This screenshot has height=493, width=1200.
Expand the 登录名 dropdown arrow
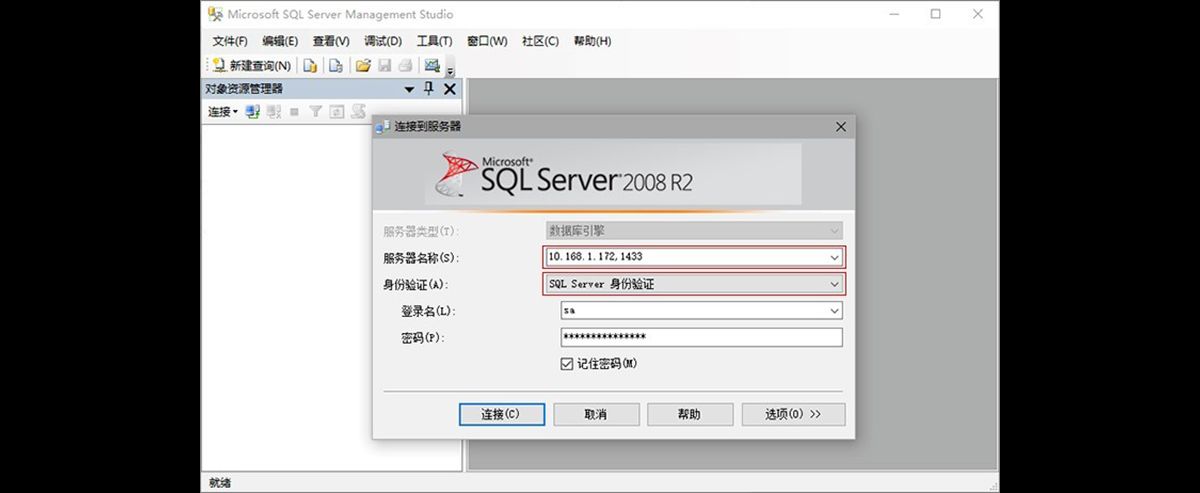(x=834, y=311)
